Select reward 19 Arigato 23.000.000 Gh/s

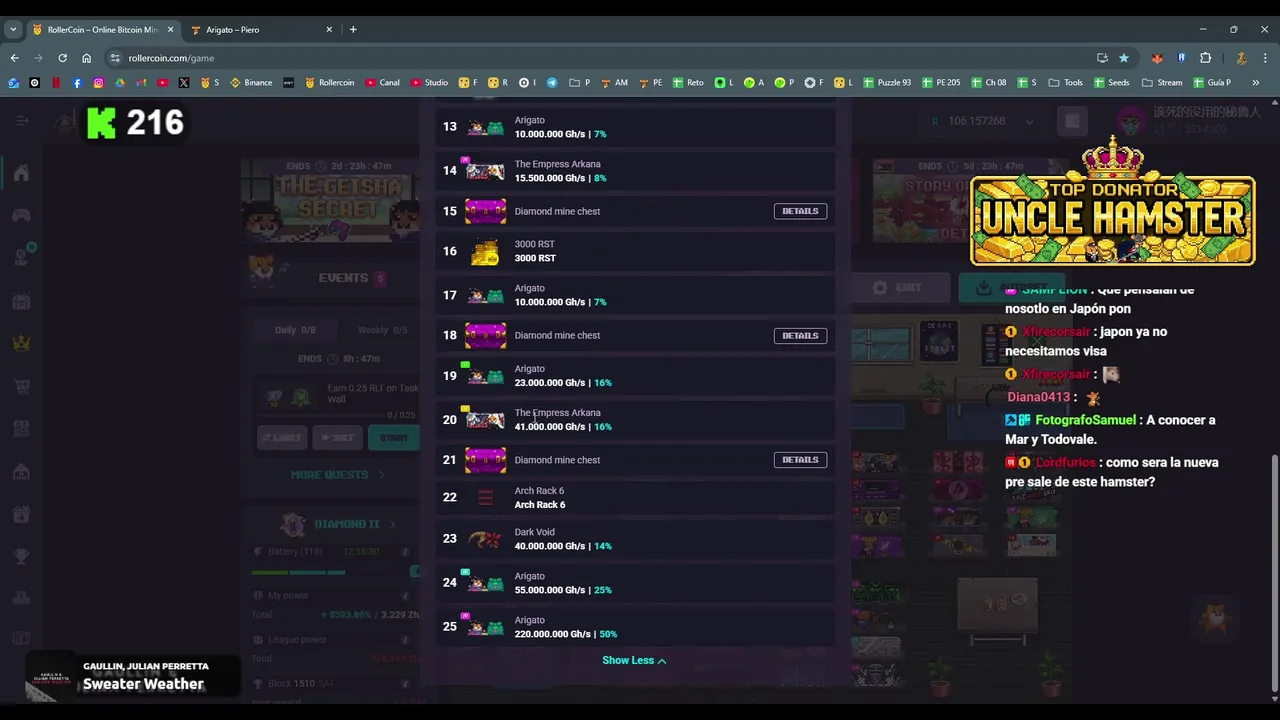[x=636, y=376]
